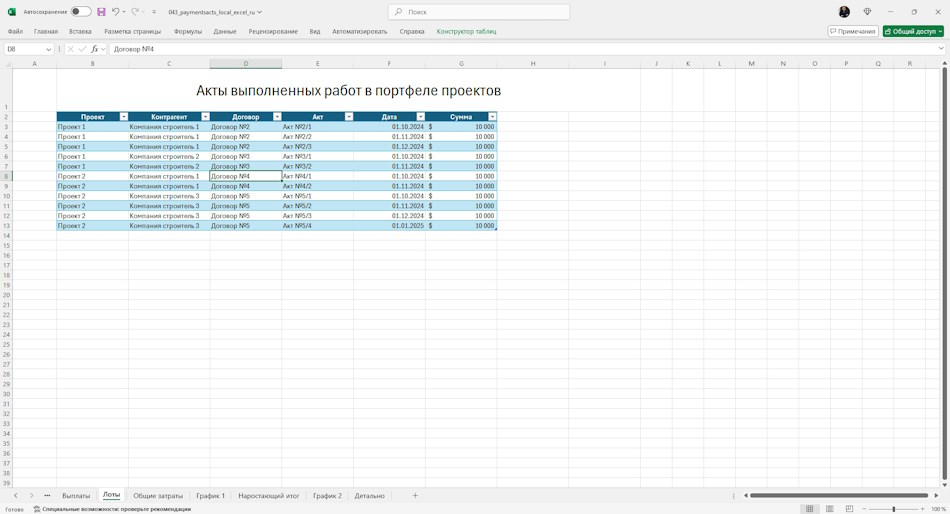Open the Справка ribbon tab

[x=412, y=31]
